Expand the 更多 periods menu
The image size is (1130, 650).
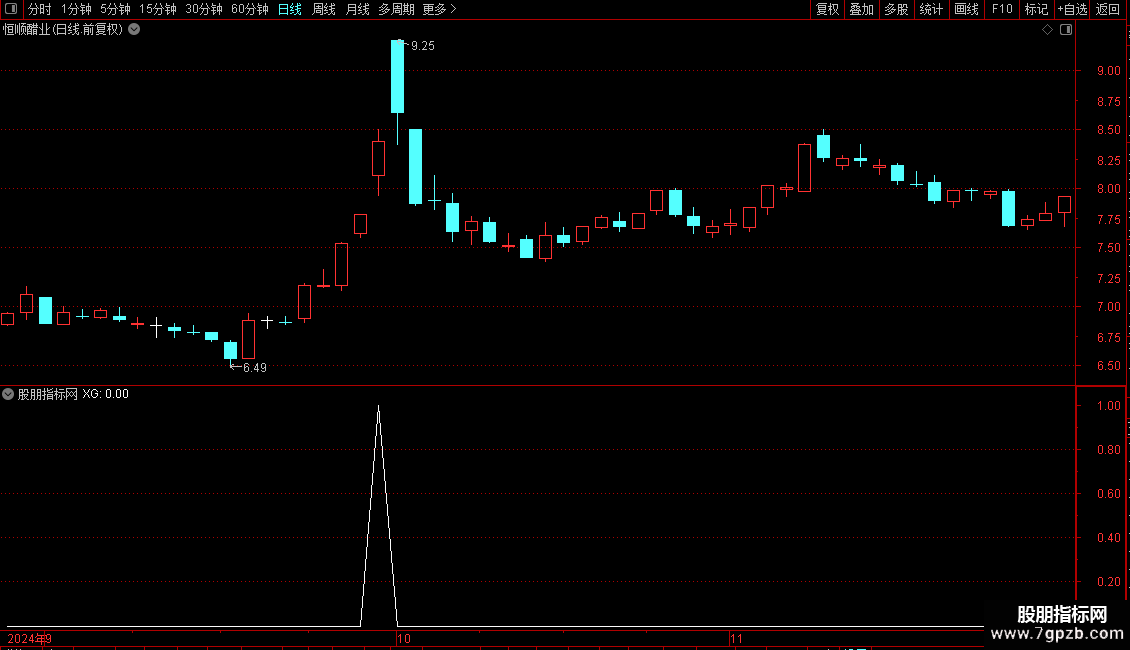pos(439,9)
